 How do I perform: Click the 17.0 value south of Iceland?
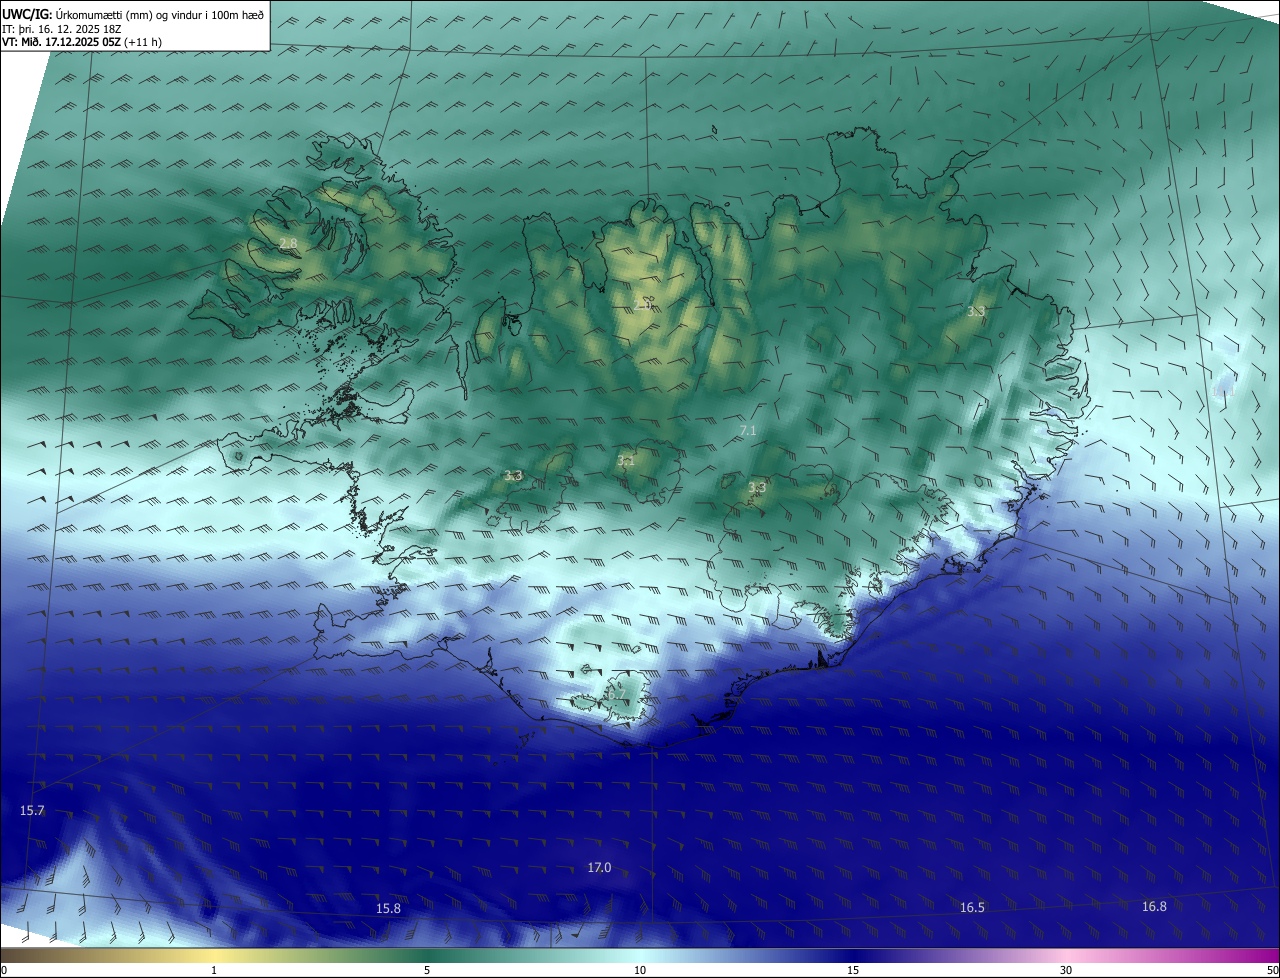[x=599, y=868]
